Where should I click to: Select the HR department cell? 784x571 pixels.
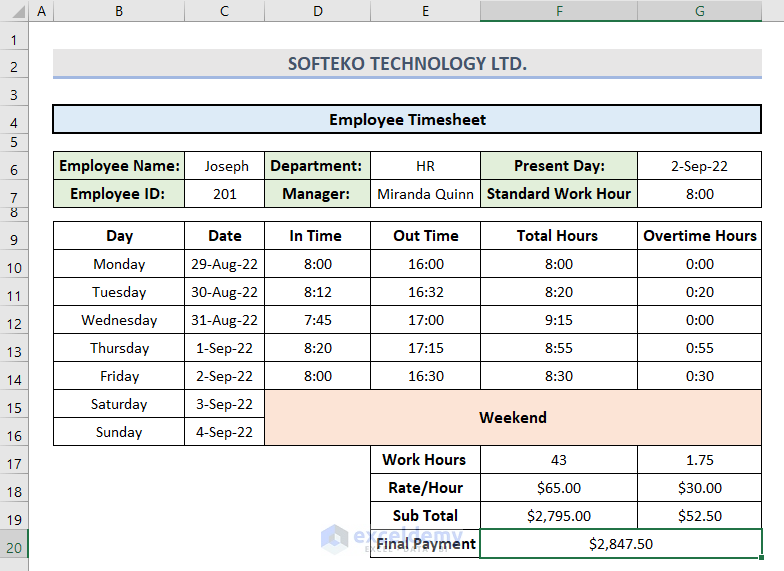[x=426, y=166]
